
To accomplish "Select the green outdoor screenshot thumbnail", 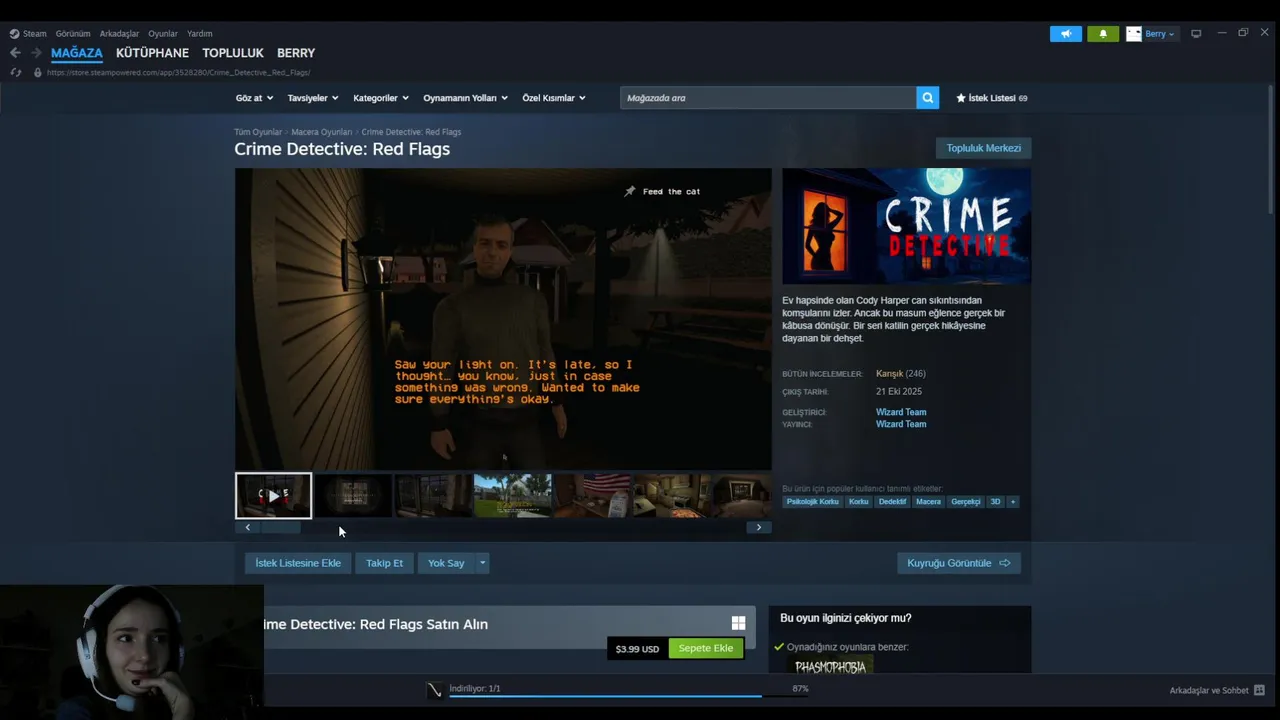I will pyautogui.click(x=513, y=496).
